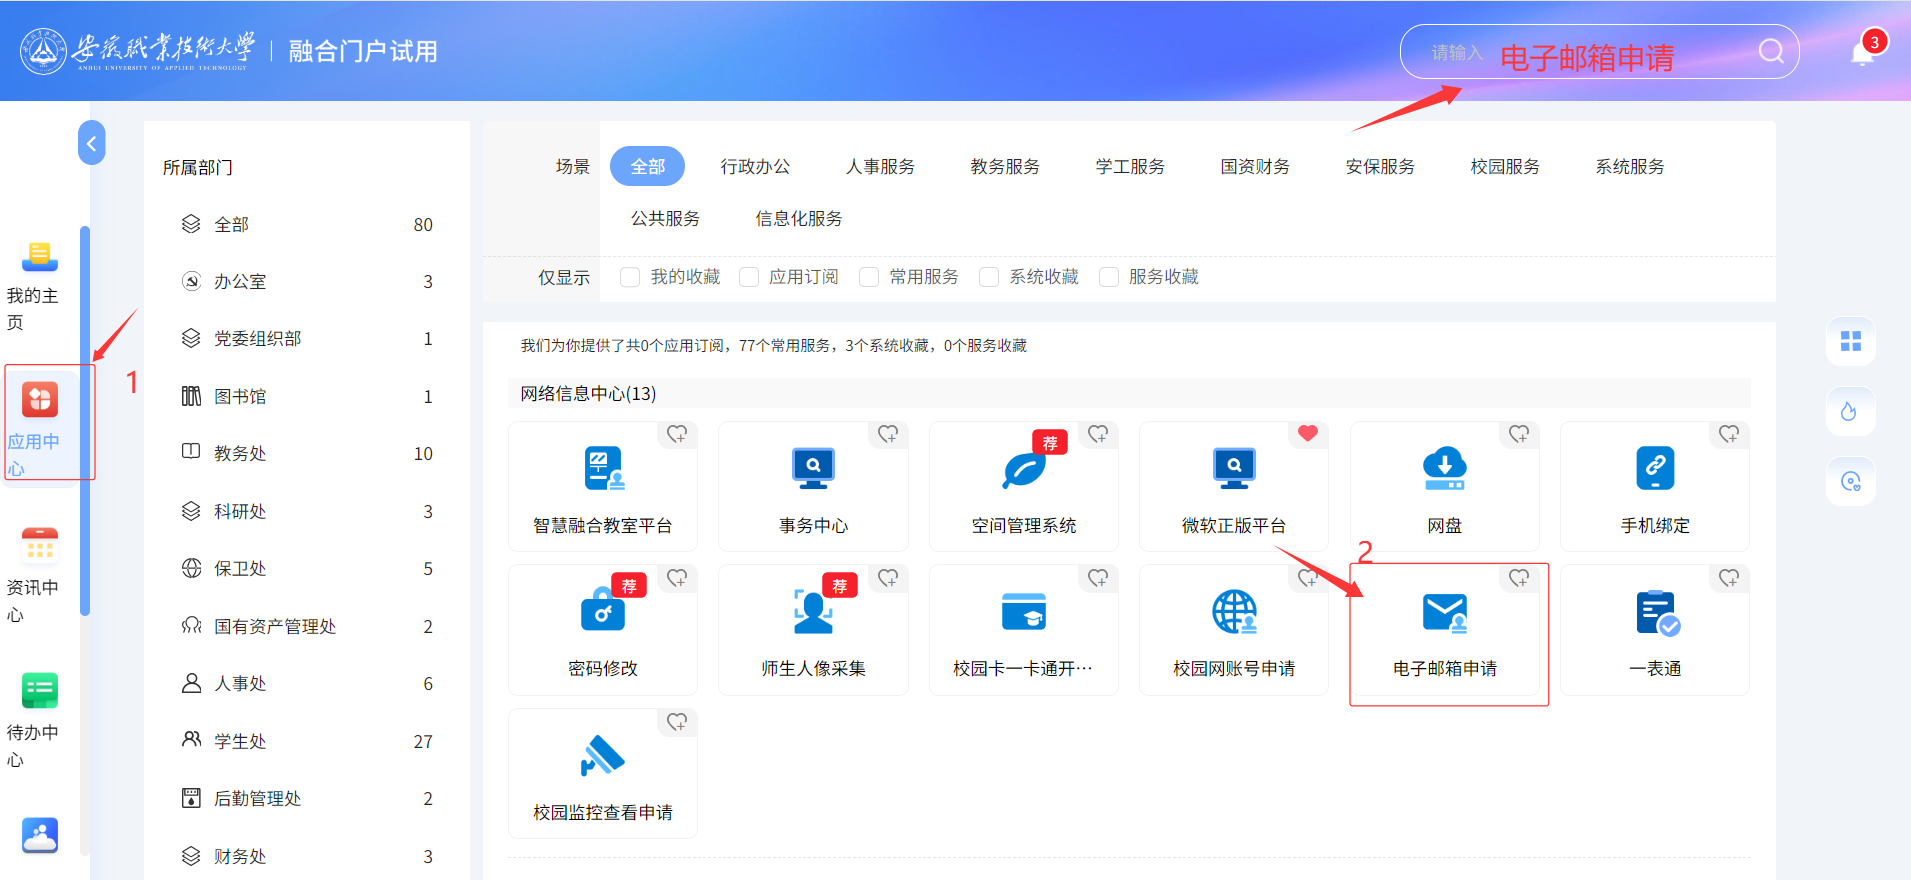
Task: Open the 校园网账号申请 globe icon
Action: [x=1233, y=612]
